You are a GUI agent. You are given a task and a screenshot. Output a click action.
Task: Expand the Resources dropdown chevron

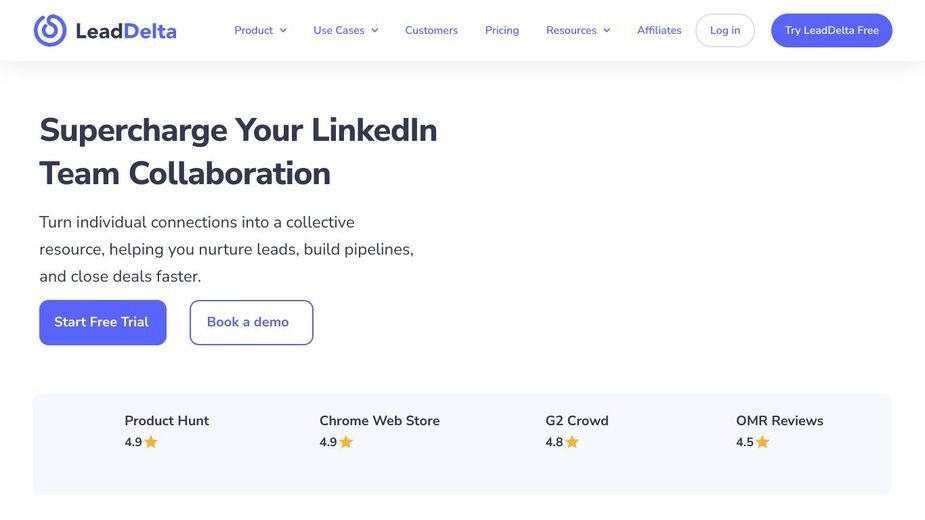606,30
